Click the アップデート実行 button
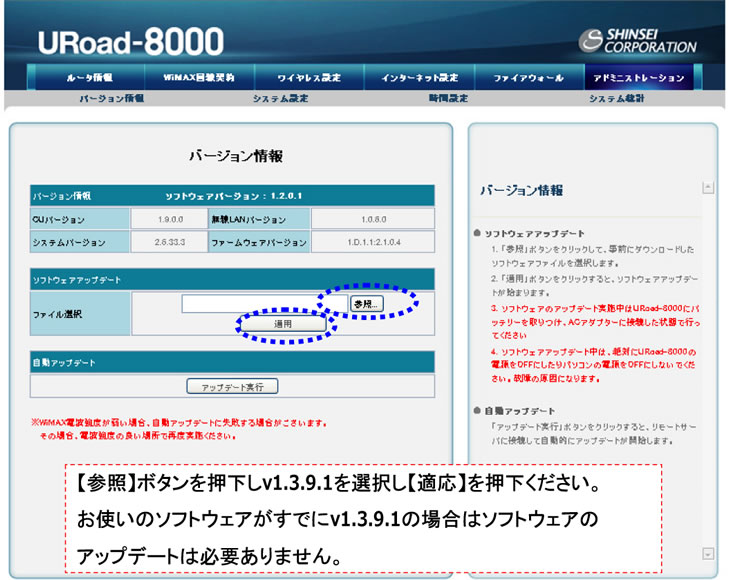Image resolution: width=729 pixels, height=580 pixels. point(232,386)
